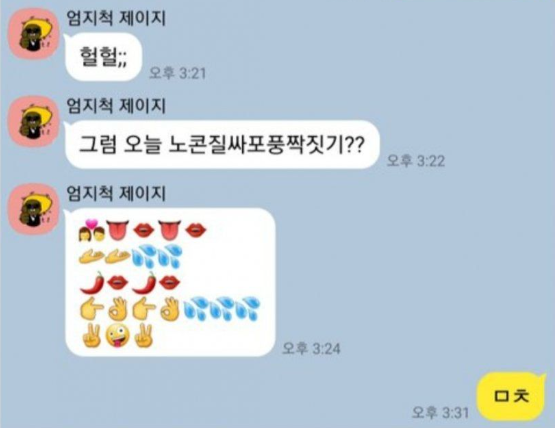
Task: Click the sweat droplets after the palm emojis
Action: pyautogui.click(x=157, y=256)
